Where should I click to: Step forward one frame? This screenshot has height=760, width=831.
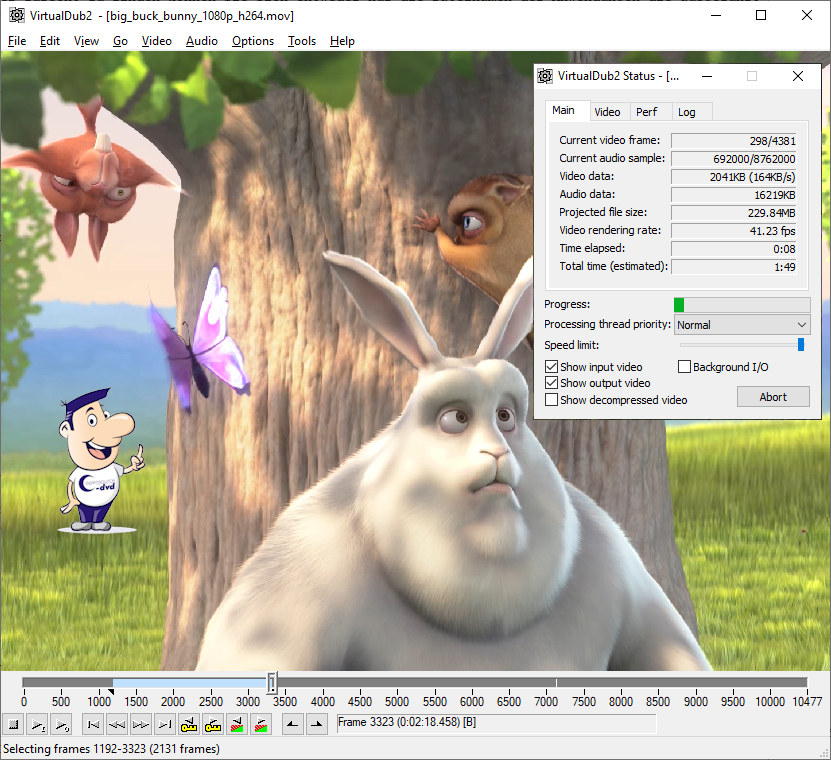tap(141, 724)
